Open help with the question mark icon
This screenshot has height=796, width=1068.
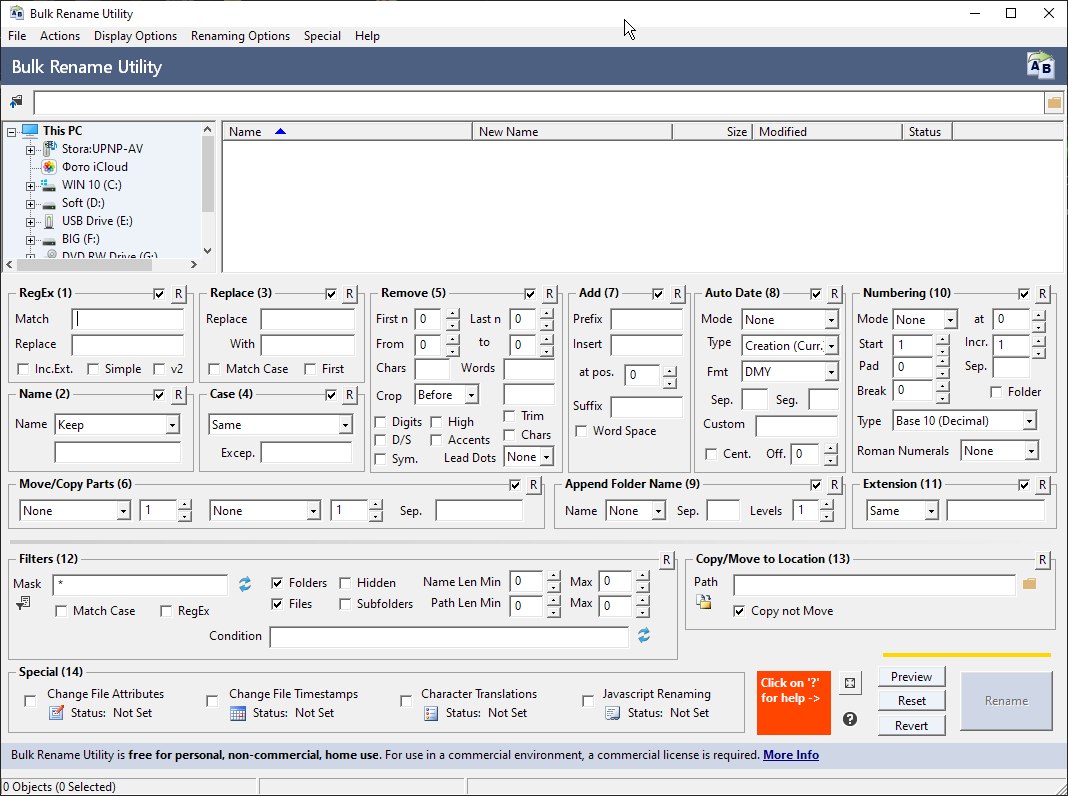849,719
